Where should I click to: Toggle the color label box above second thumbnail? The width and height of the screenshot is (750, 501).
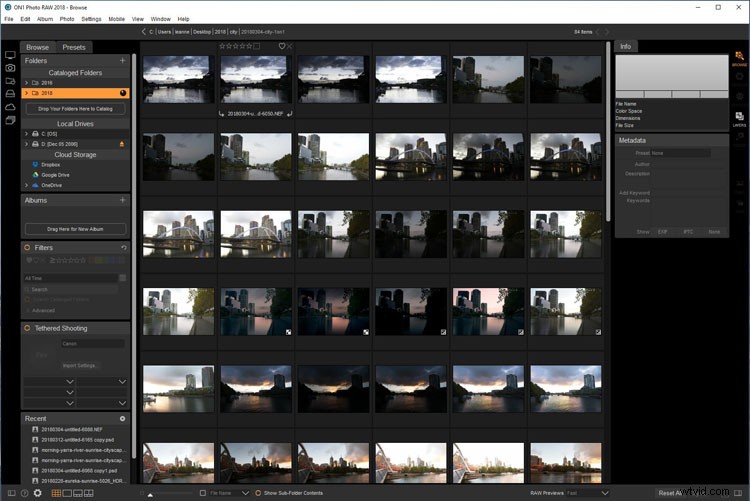tap(257, 46)
